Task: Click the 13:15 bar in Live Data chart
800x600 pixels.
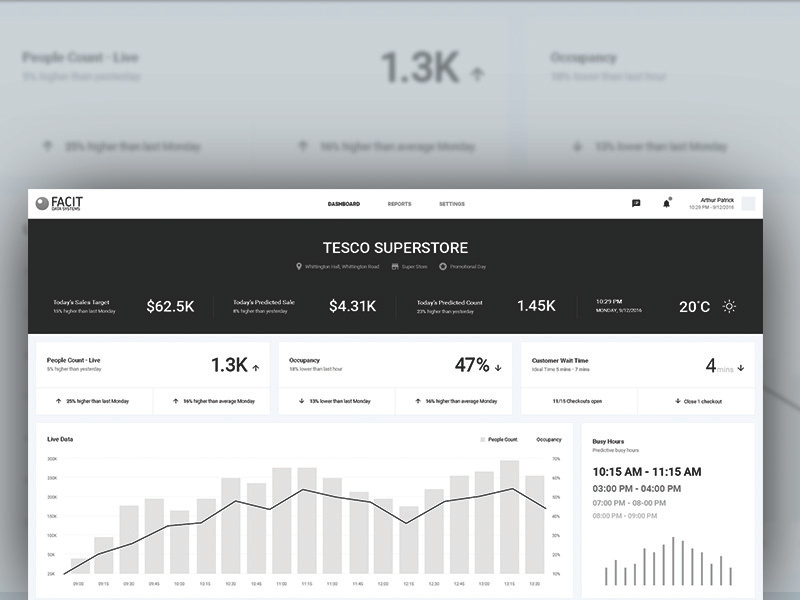Action: 510,517
